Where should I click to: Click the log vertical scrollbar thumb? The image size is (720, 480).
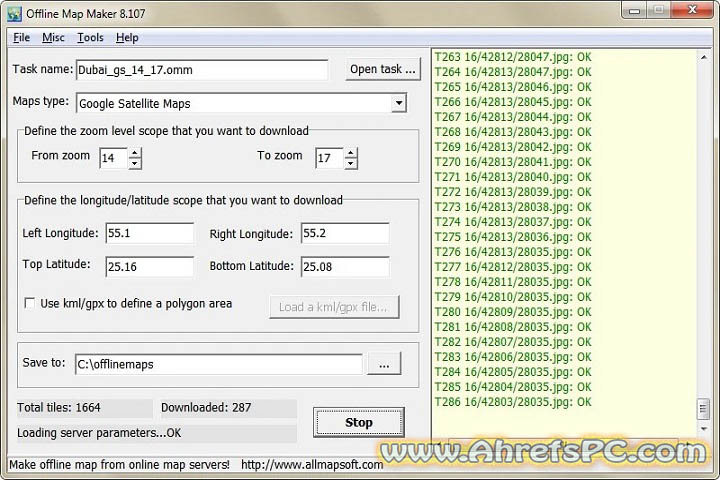coord(703,409)
